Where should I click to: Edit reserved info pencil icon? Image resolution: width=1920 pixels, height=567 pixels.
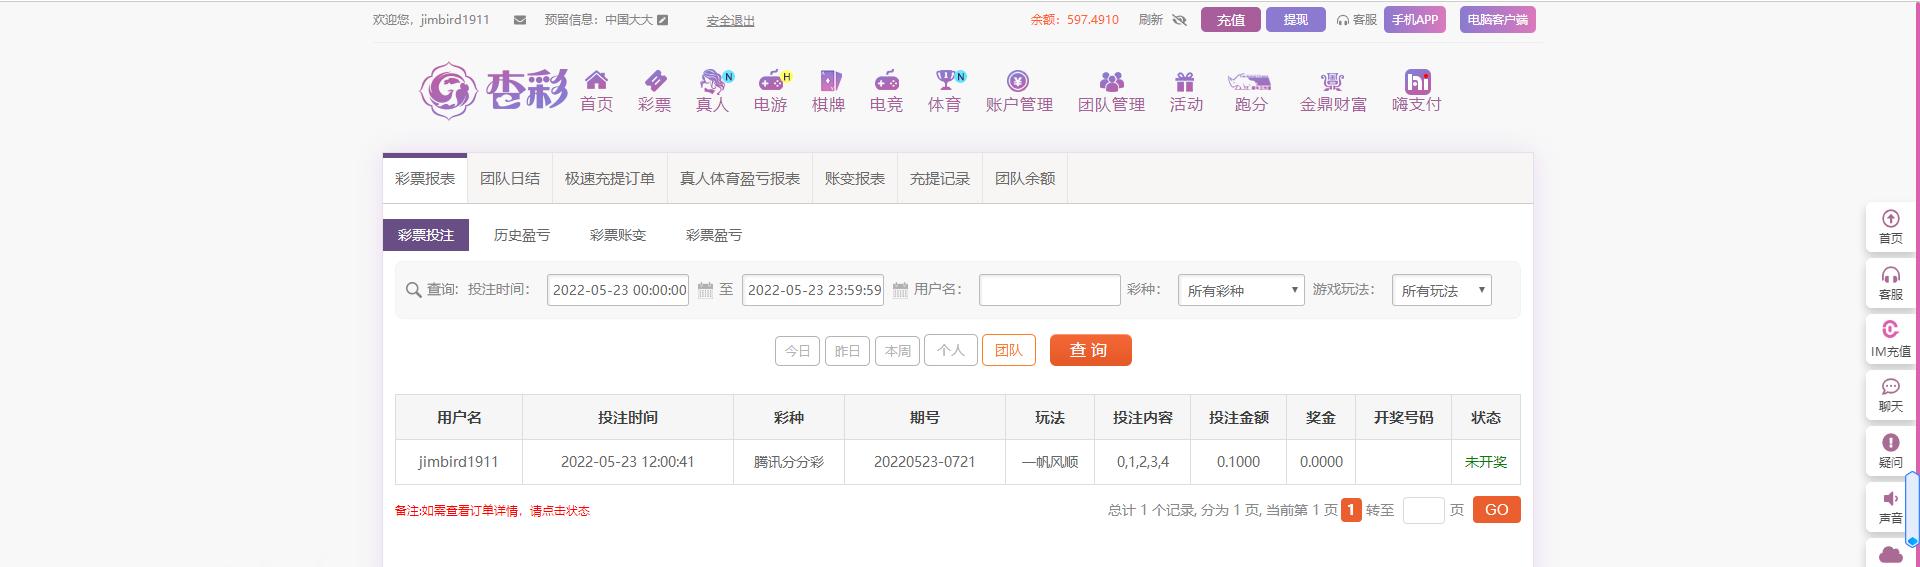(662, 20)
